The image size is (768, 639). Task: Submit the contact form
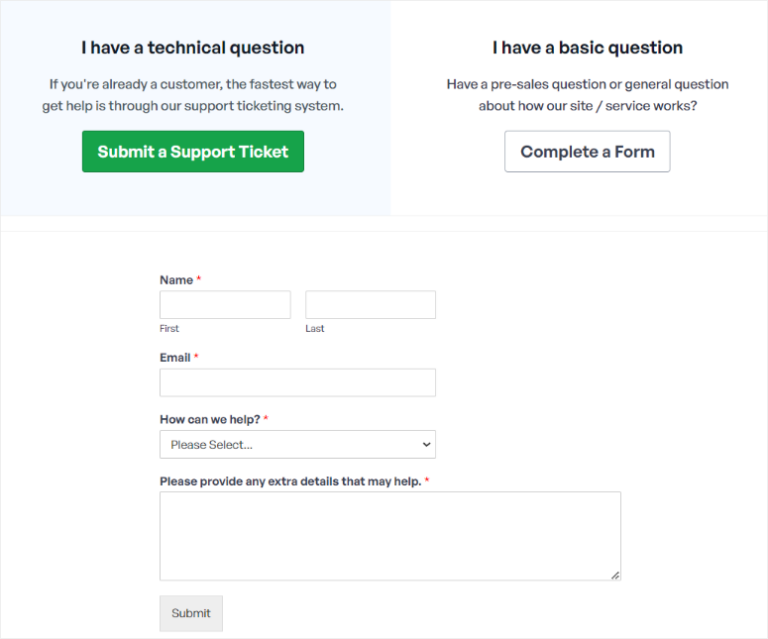(x=191, y=613)
